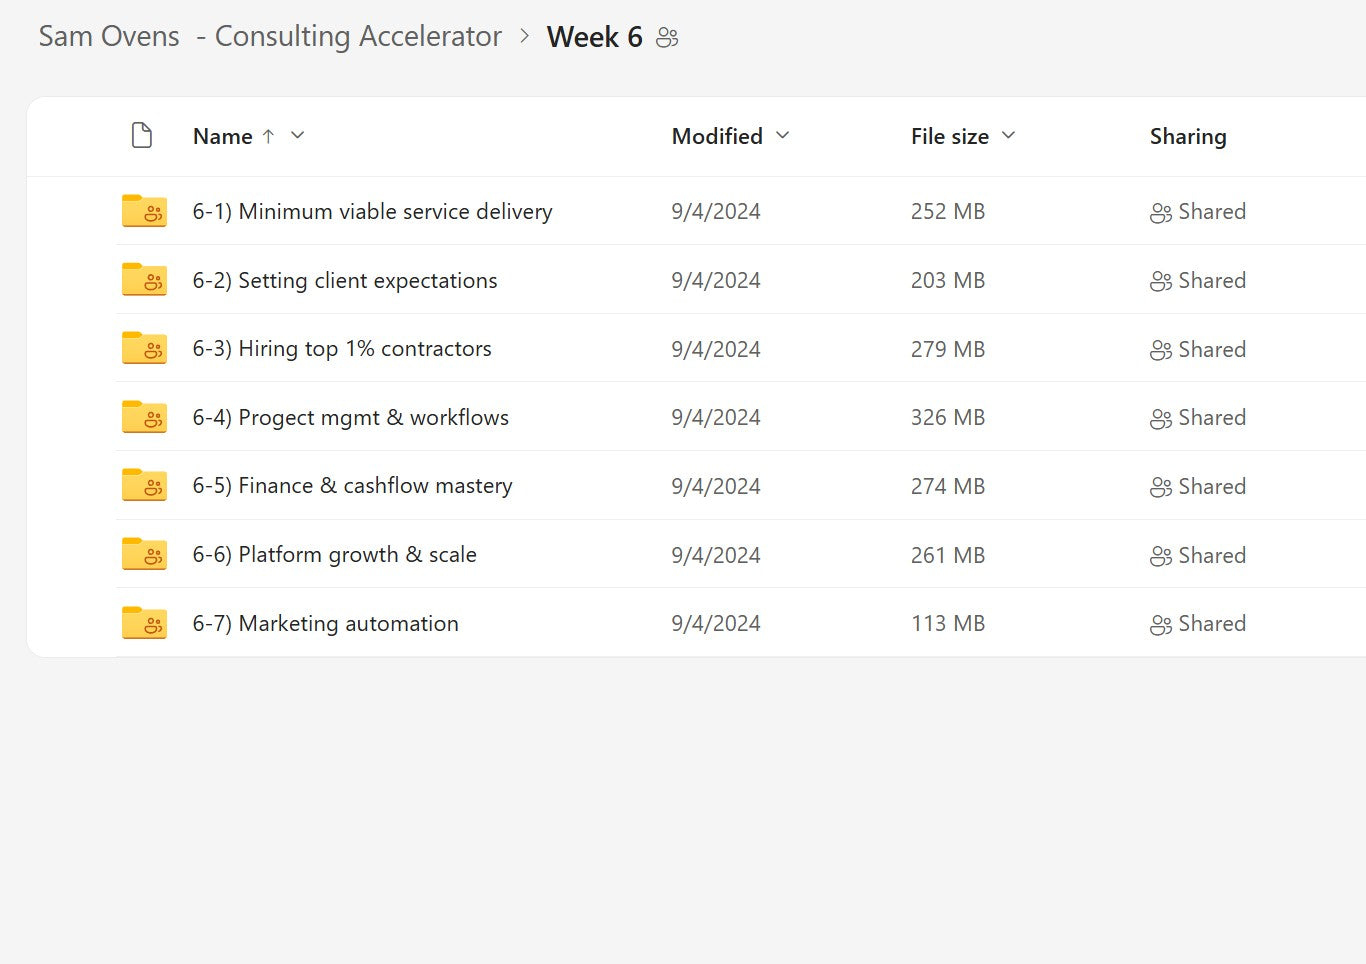The height and width of the screenshot is (964, 1366).
Task: Open 6-1) Minimum viable service delivery folder
Action: [x=372, y=211]
